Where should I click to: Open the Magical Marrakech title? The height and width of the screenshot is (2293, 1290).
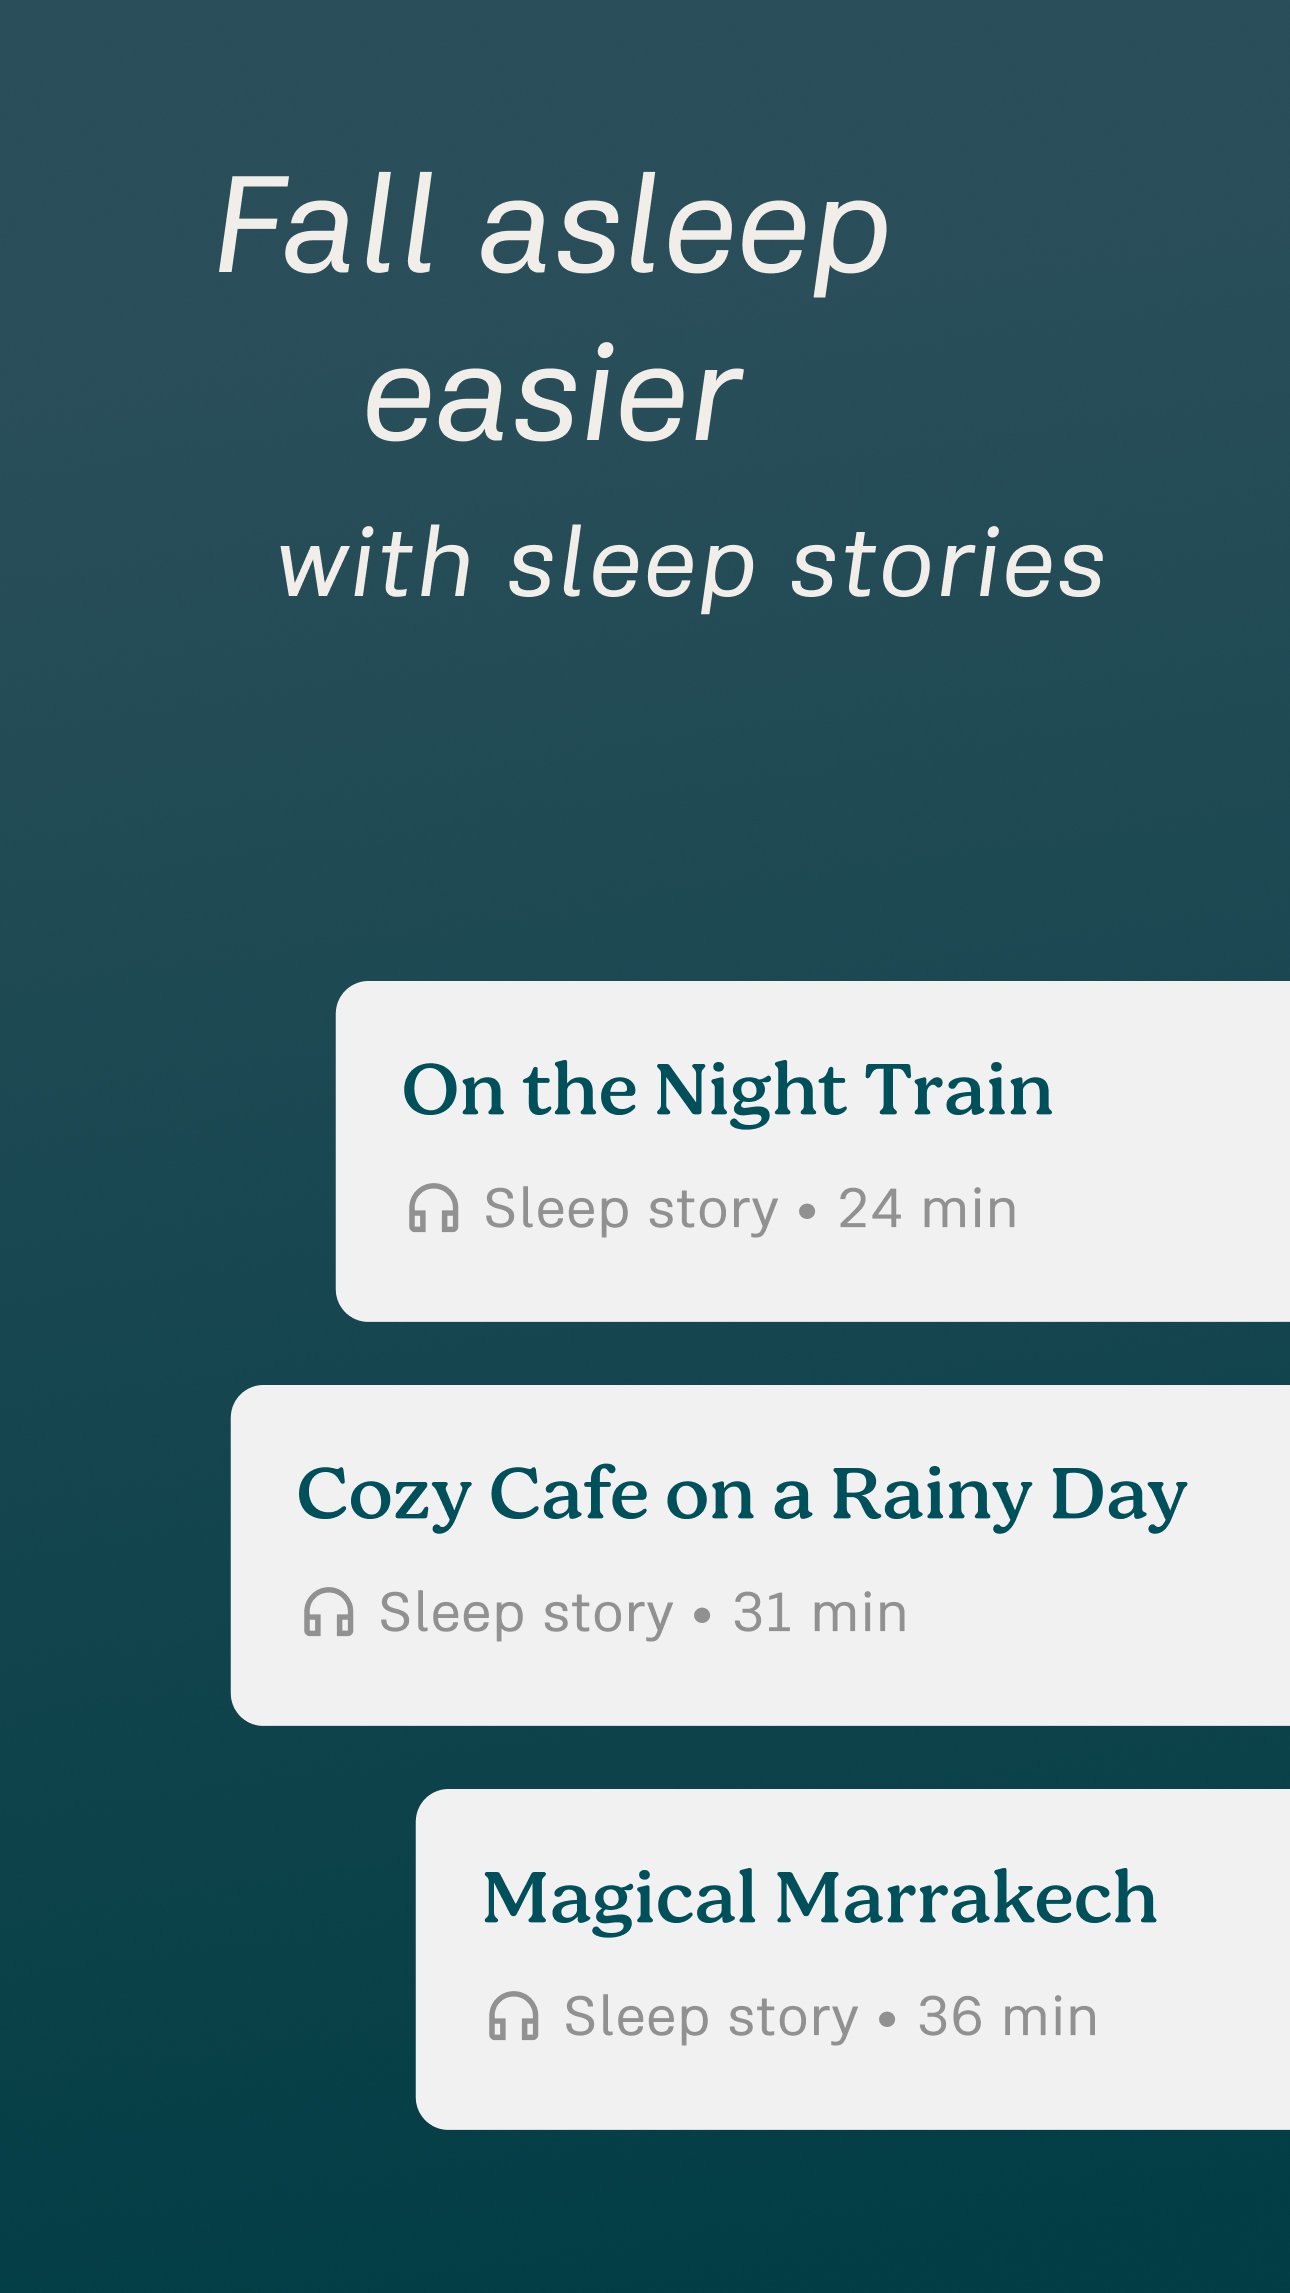click(x=819, y=1898)
